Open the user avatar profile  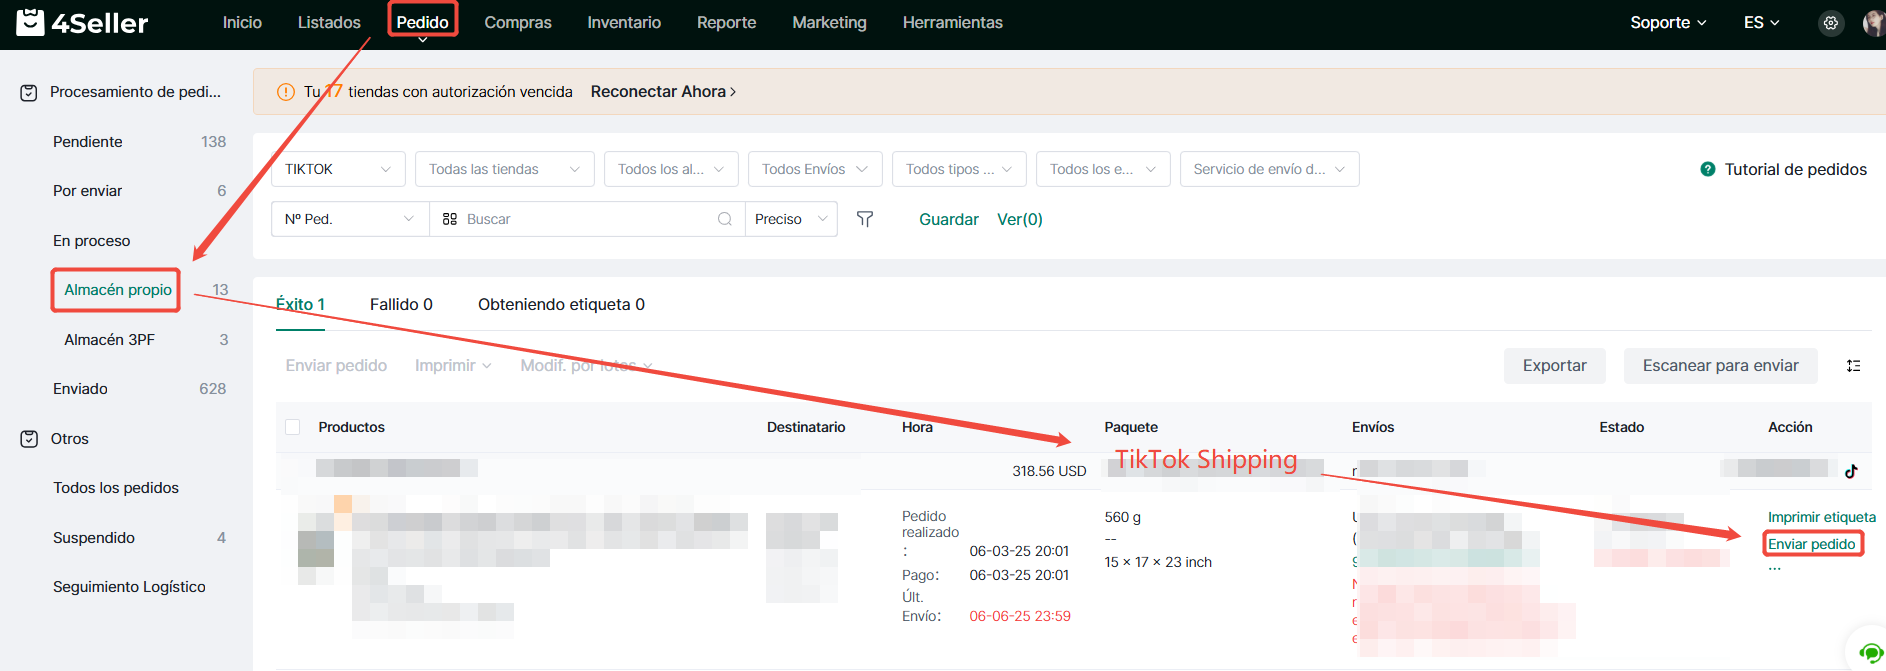pos(1874,23)
